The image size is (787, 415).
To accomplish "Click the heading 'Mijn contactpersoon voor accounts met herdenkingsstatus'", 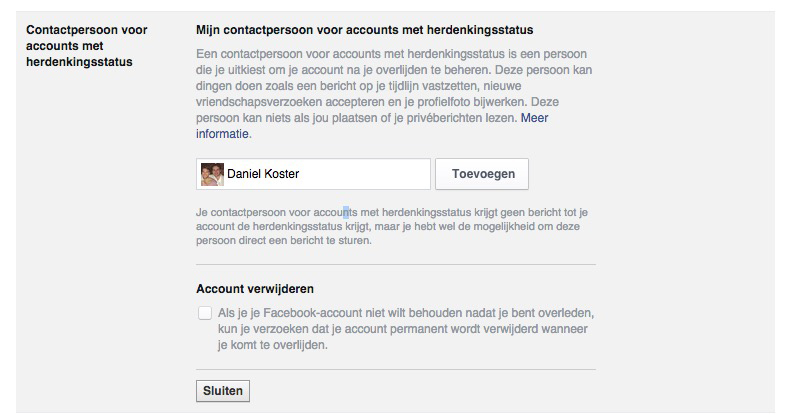I will (x=364, y=30).
